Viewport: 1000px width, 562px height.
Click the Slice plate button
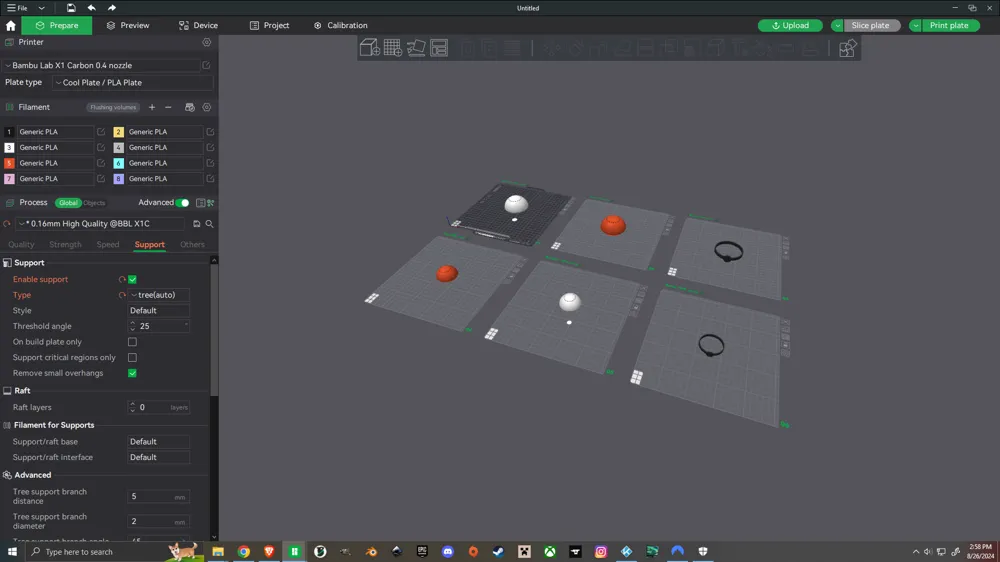pyautogui.click(x=871, y=26)
